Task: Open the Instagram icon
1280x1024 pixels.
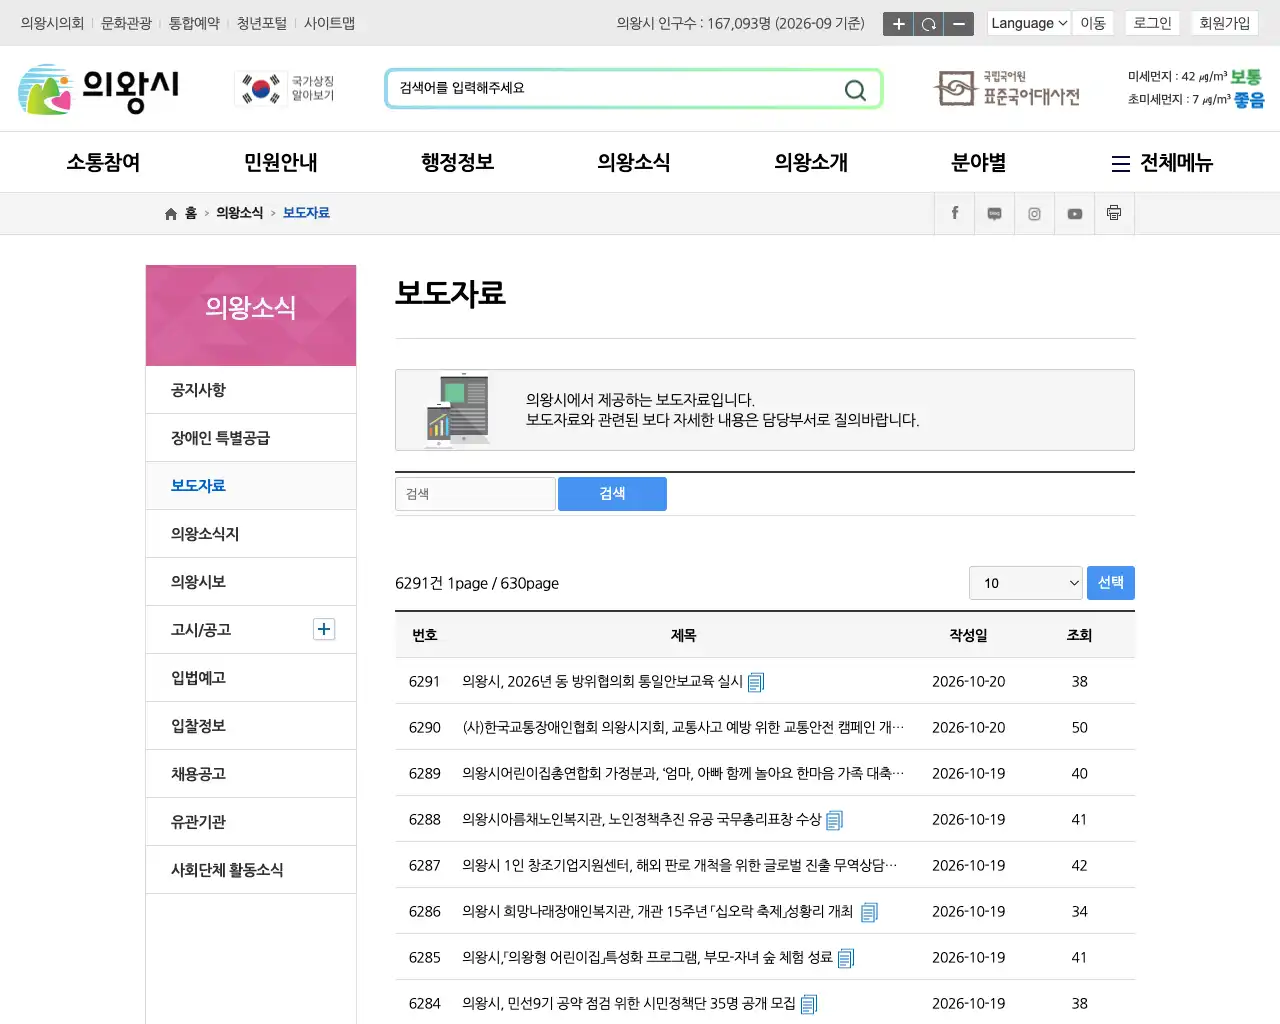Action: coord(1034,213)
